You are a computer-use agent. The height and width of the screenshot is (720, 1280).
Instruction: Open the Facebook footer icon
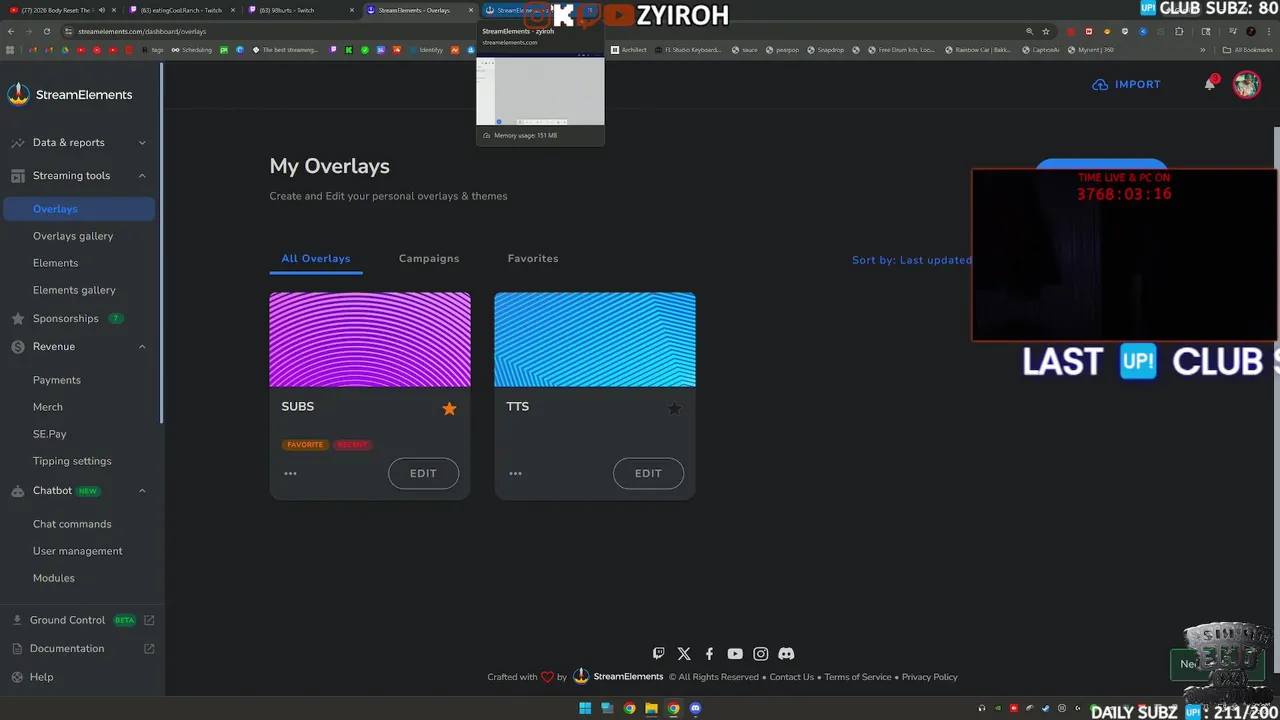(x=709, y=653)
